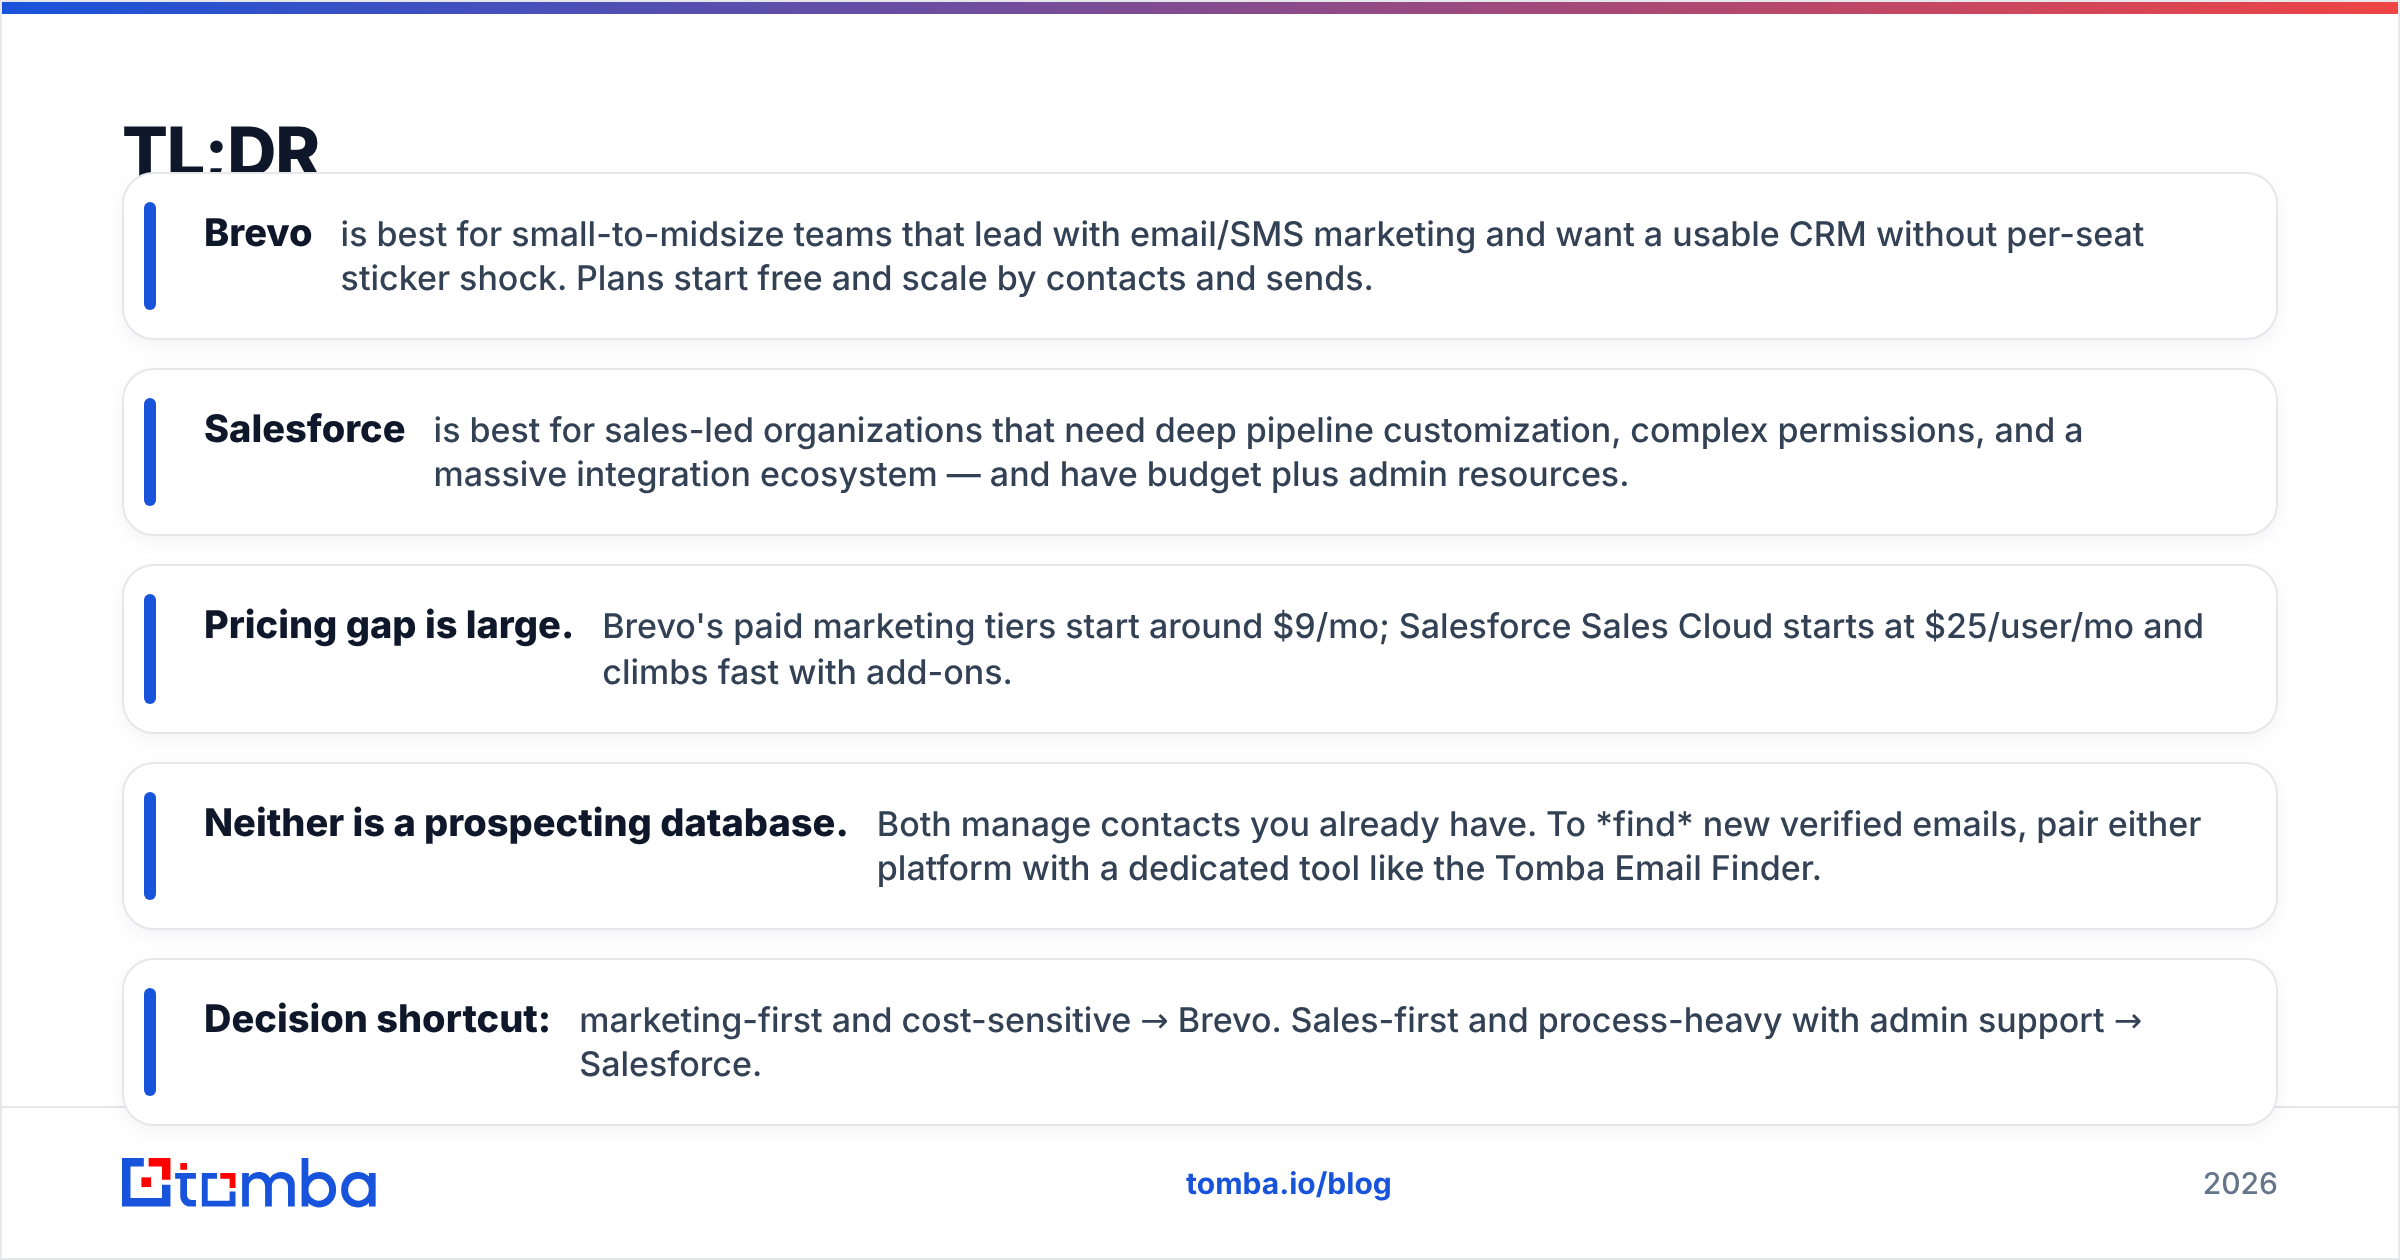Click the 'Pricing gap is large.' heading

coord(388,625)
